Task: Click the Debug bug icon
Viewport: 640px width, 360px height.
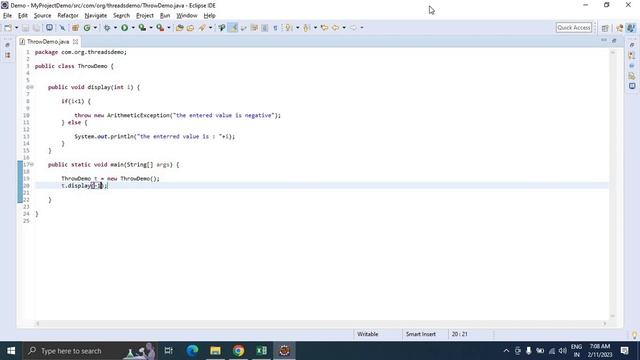Action: 107,28
